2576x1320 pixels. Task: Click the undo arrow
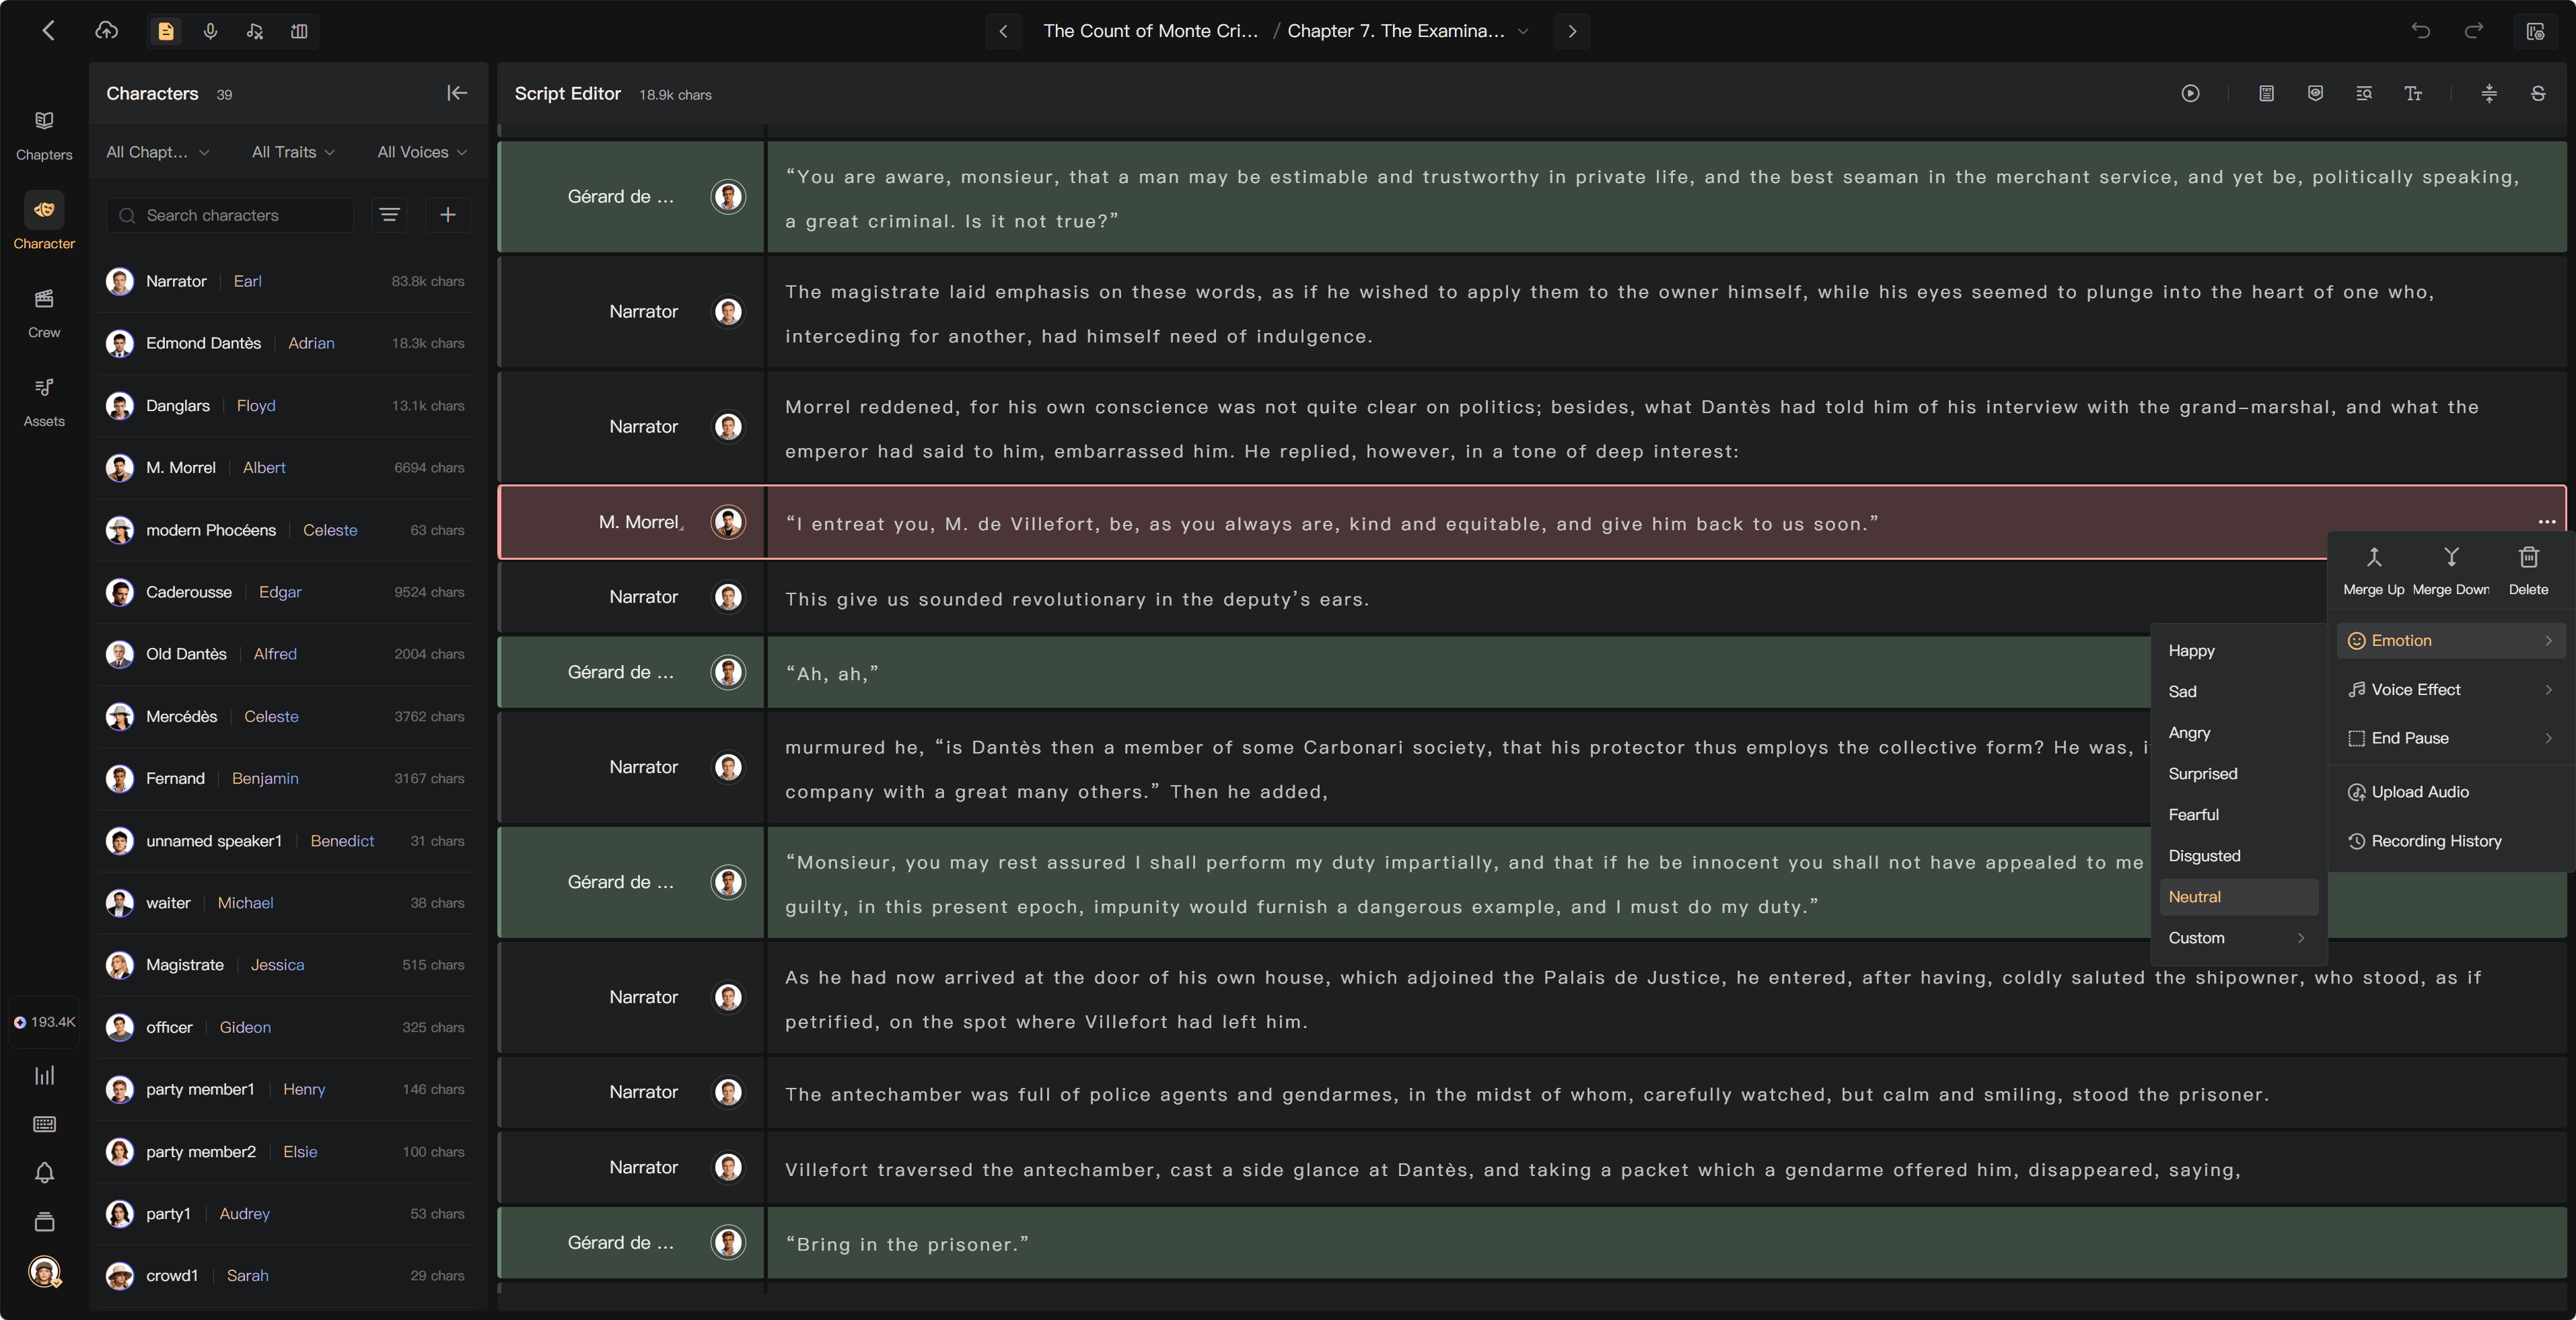click(x=2420, y=31)
